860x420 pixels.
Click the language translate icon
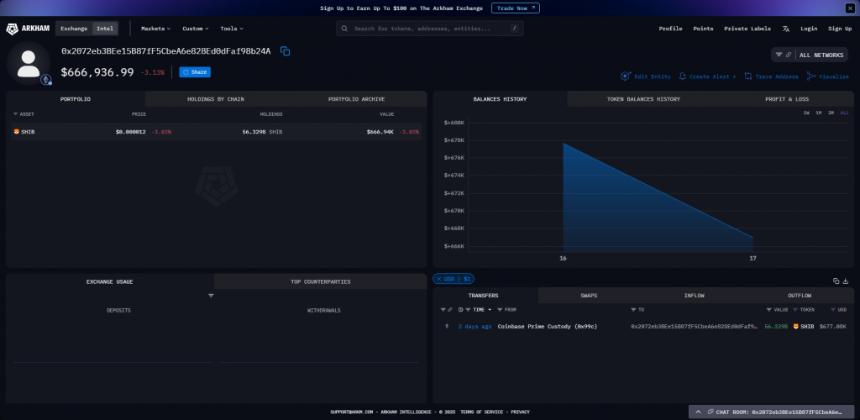[x=786, y=28]
